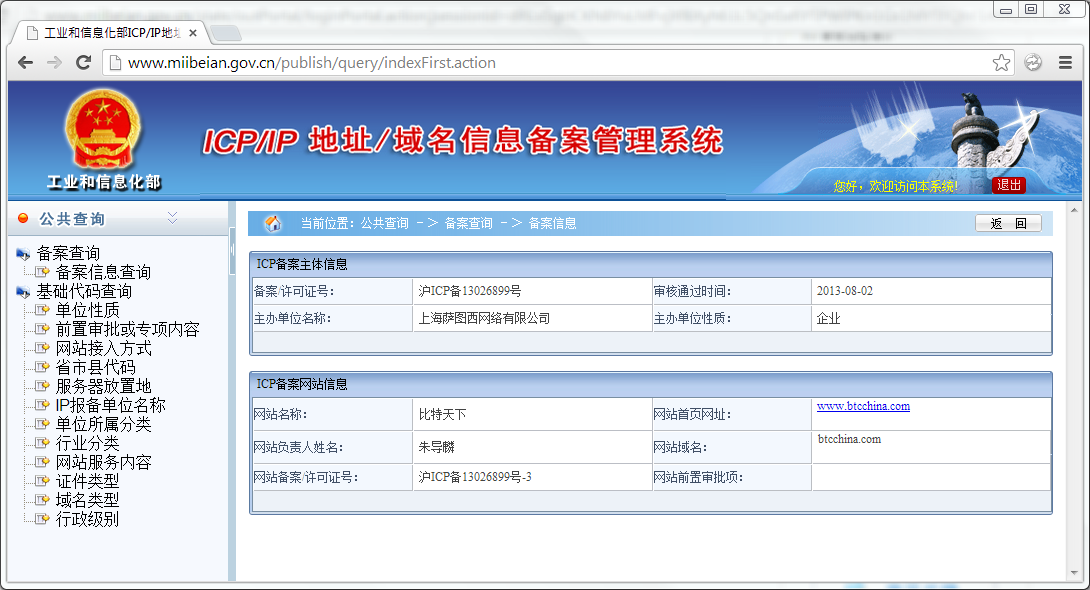This screenshot has height=590, width=1090.
Task: Click the 上海萨图西网络有限公司 company name
Action: 484,318
